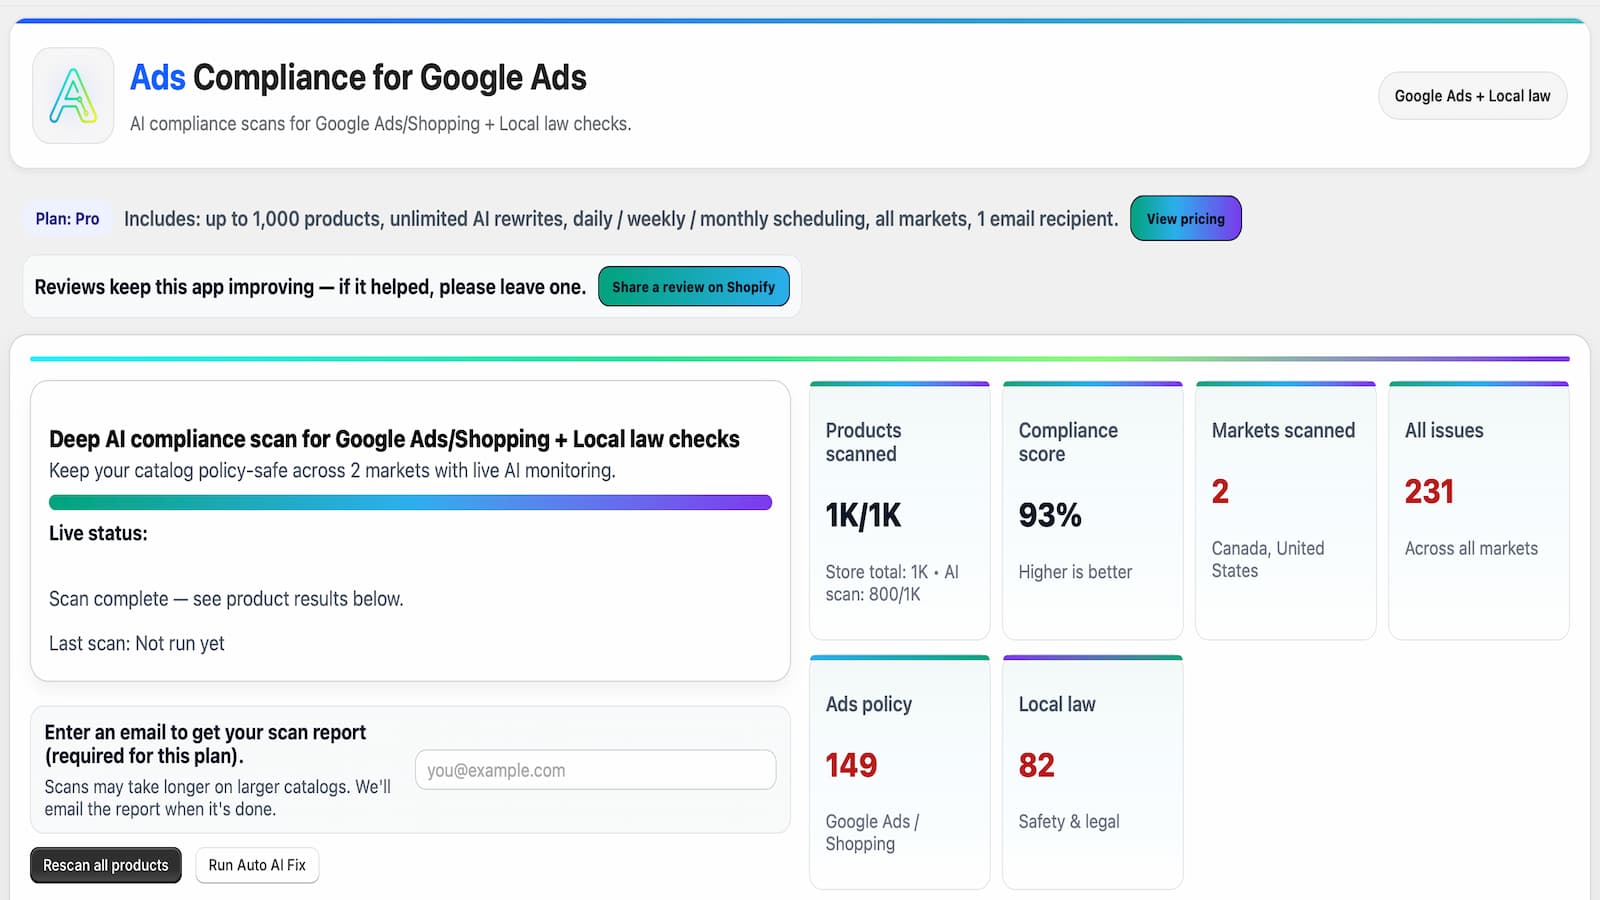Click the "Plan: Pro" badge

(67, 219)
